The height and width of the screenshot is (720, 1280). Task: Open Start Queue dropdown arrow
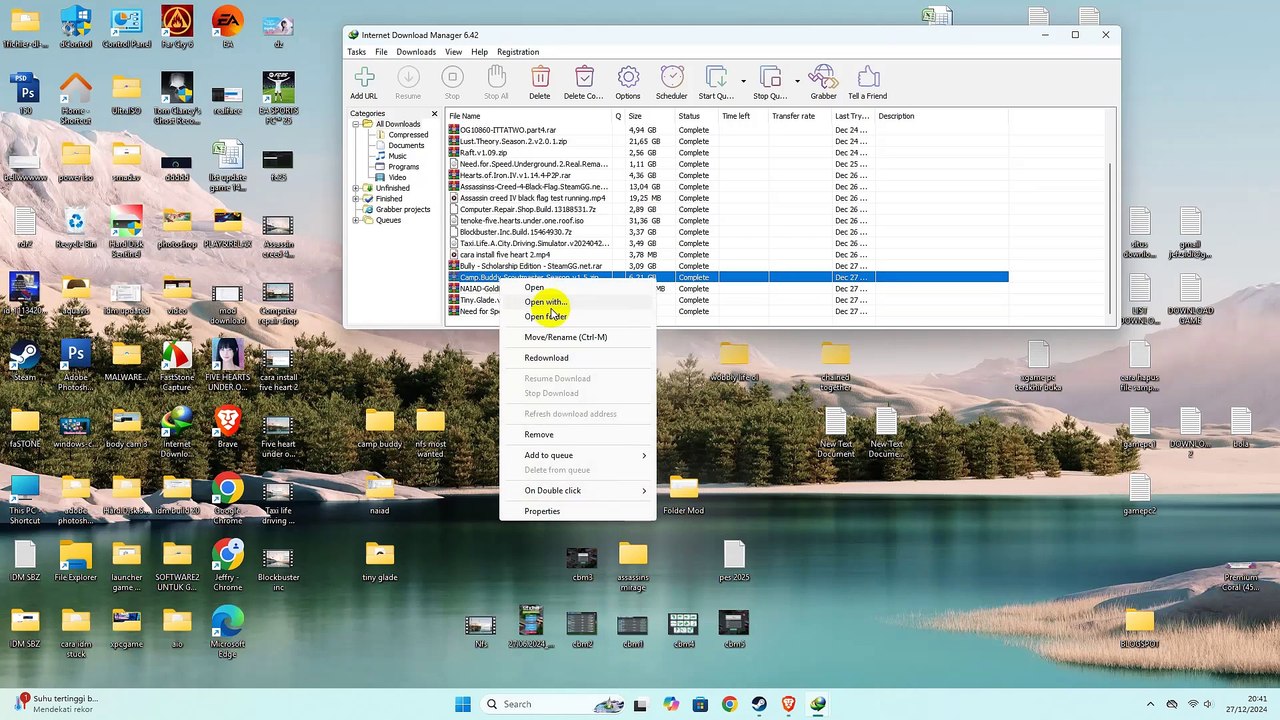click(743, 81)
